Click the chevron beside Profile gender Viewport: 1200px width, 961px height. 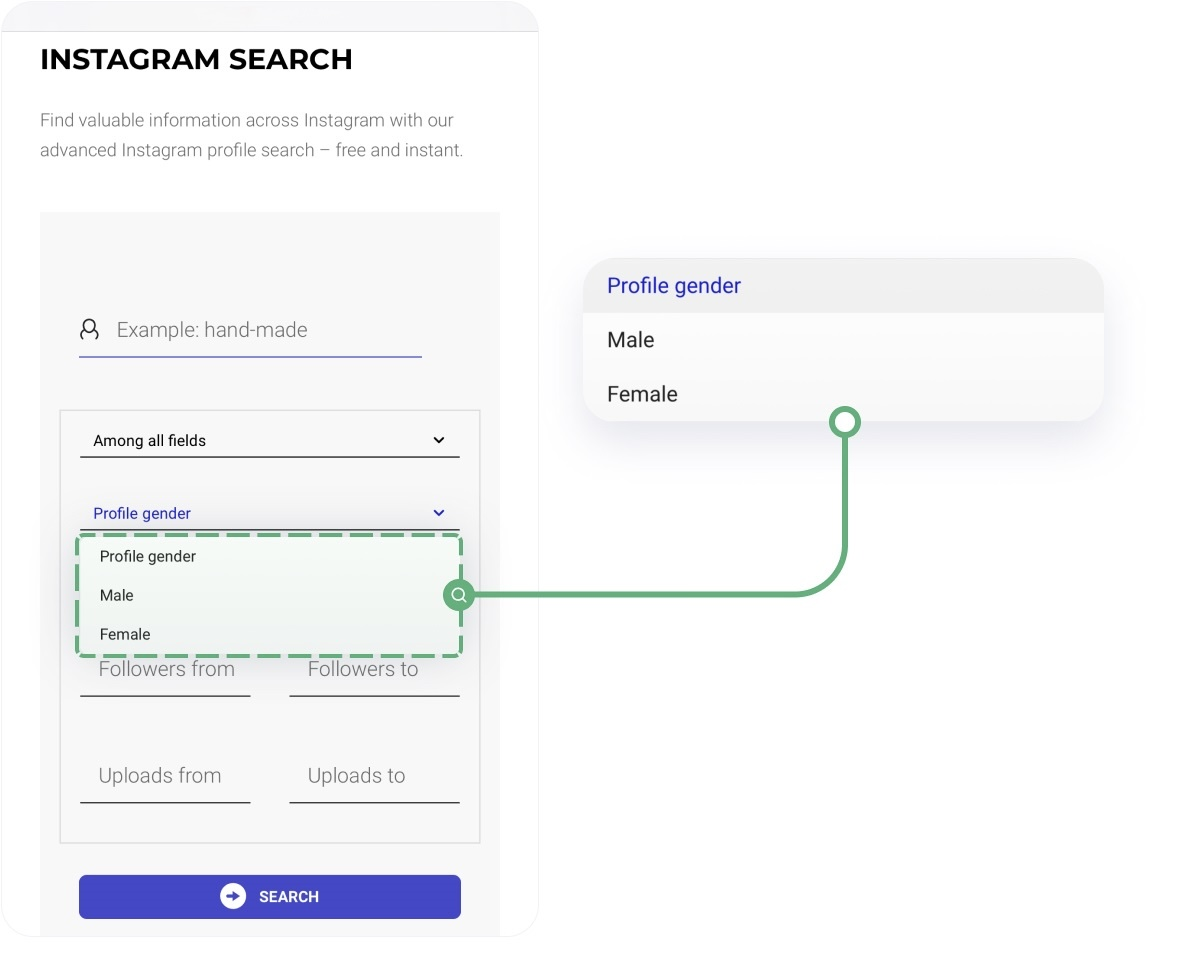(438, 512)
